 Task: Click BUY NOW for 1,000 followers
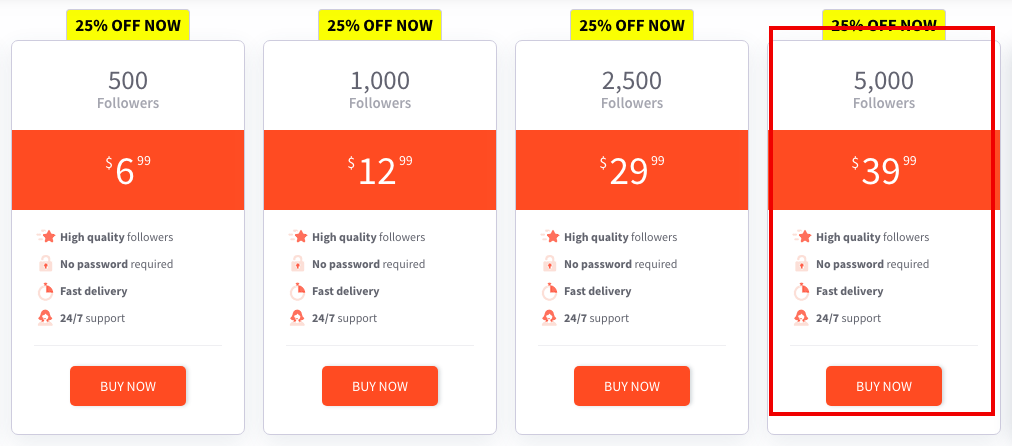pyautogui.click(x=380, y=386)
